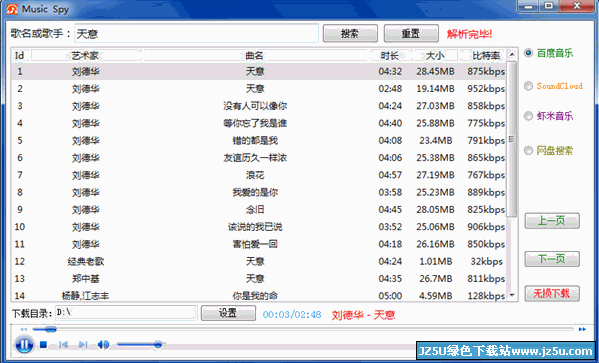Sort by the 大小 column header
Screen dimensions: 599x363
[435, 55]
